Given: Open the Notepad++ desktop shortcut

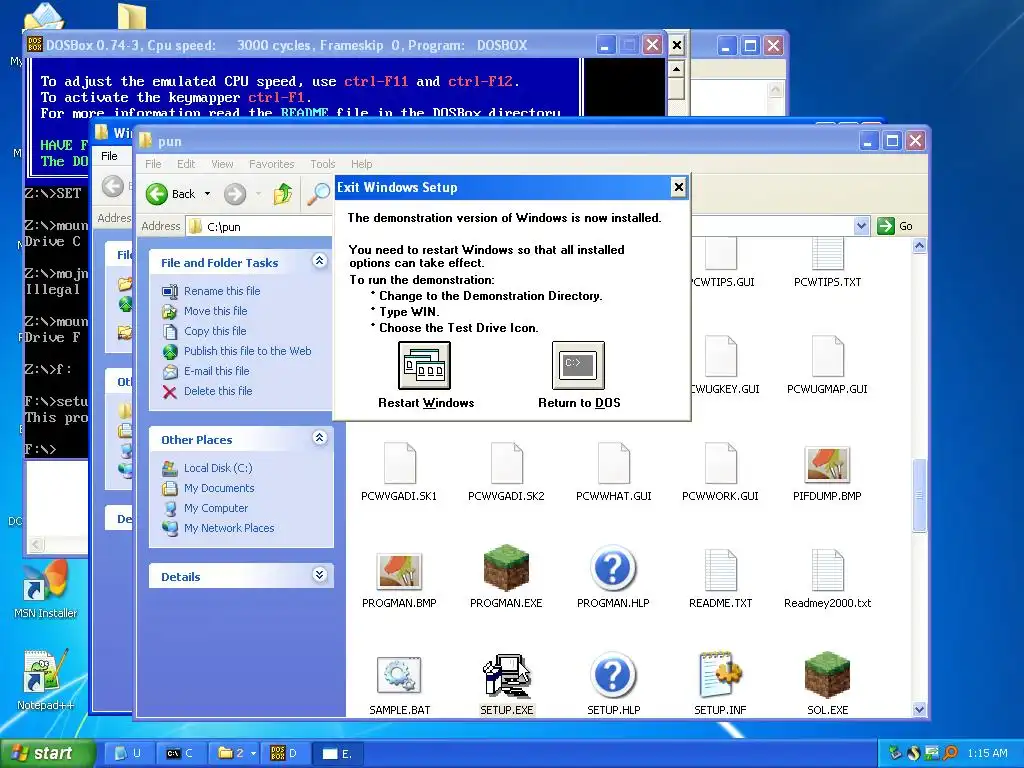Looking at the screenshot, I should pyautogui.click(x=45, y=680).
